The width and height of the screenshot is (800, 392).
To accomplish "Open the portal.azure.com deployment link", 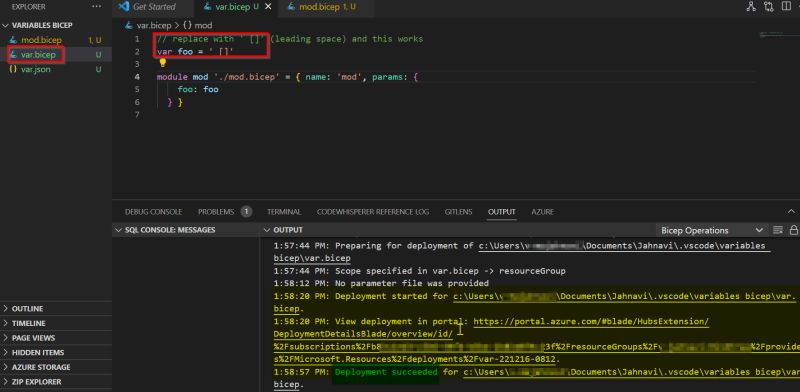I will coord(591,322).
